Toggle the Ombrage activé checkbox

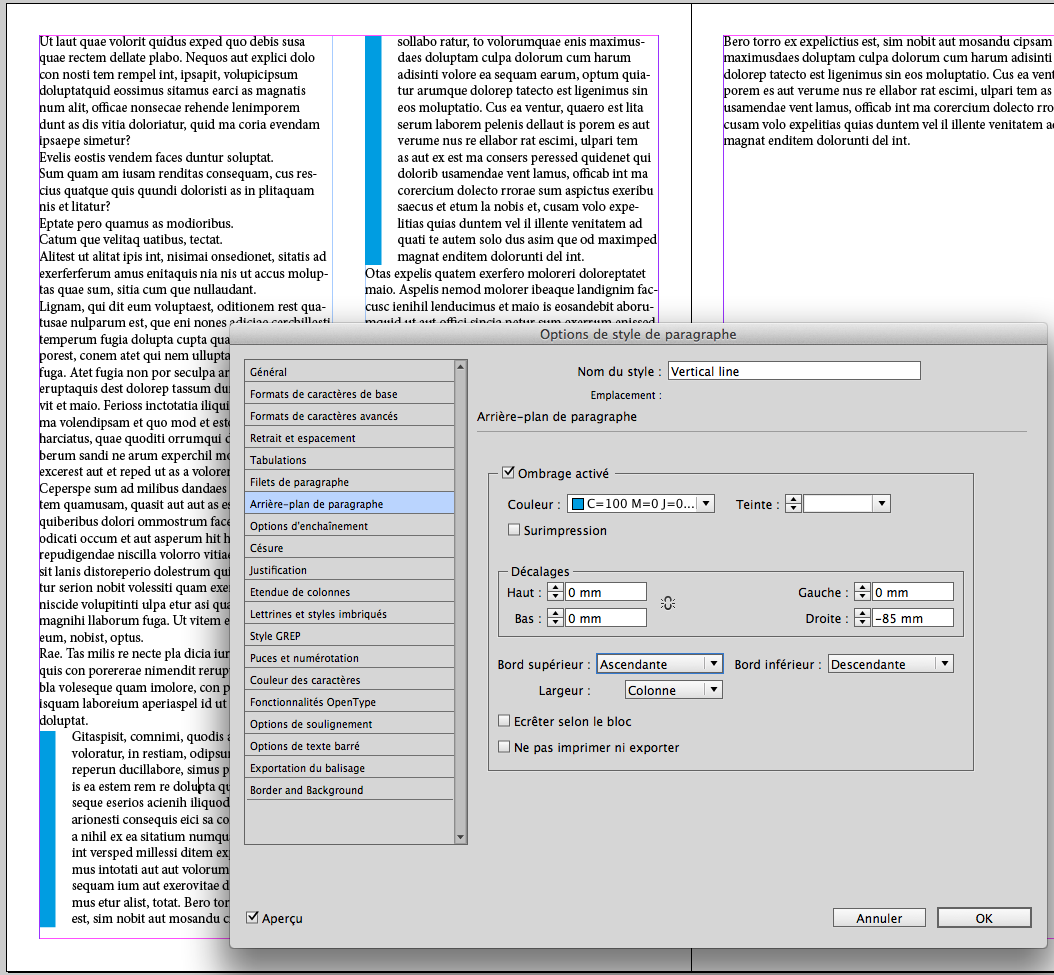[x=509, y=473]
